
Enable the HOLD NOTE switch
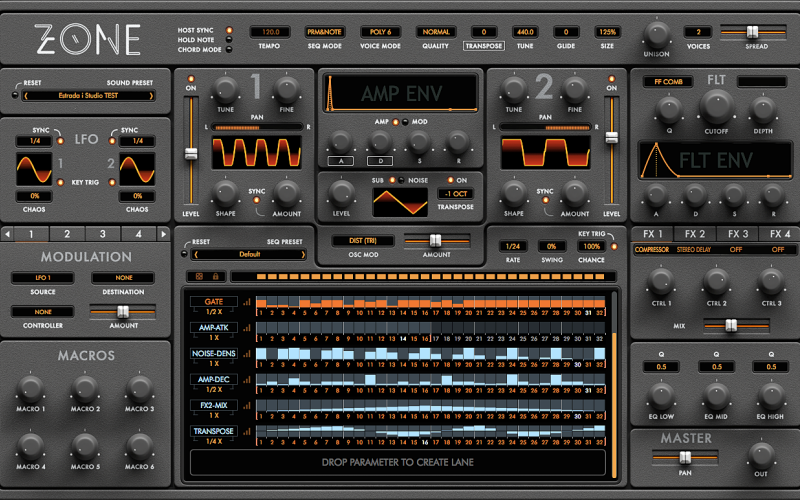[229, 40]
